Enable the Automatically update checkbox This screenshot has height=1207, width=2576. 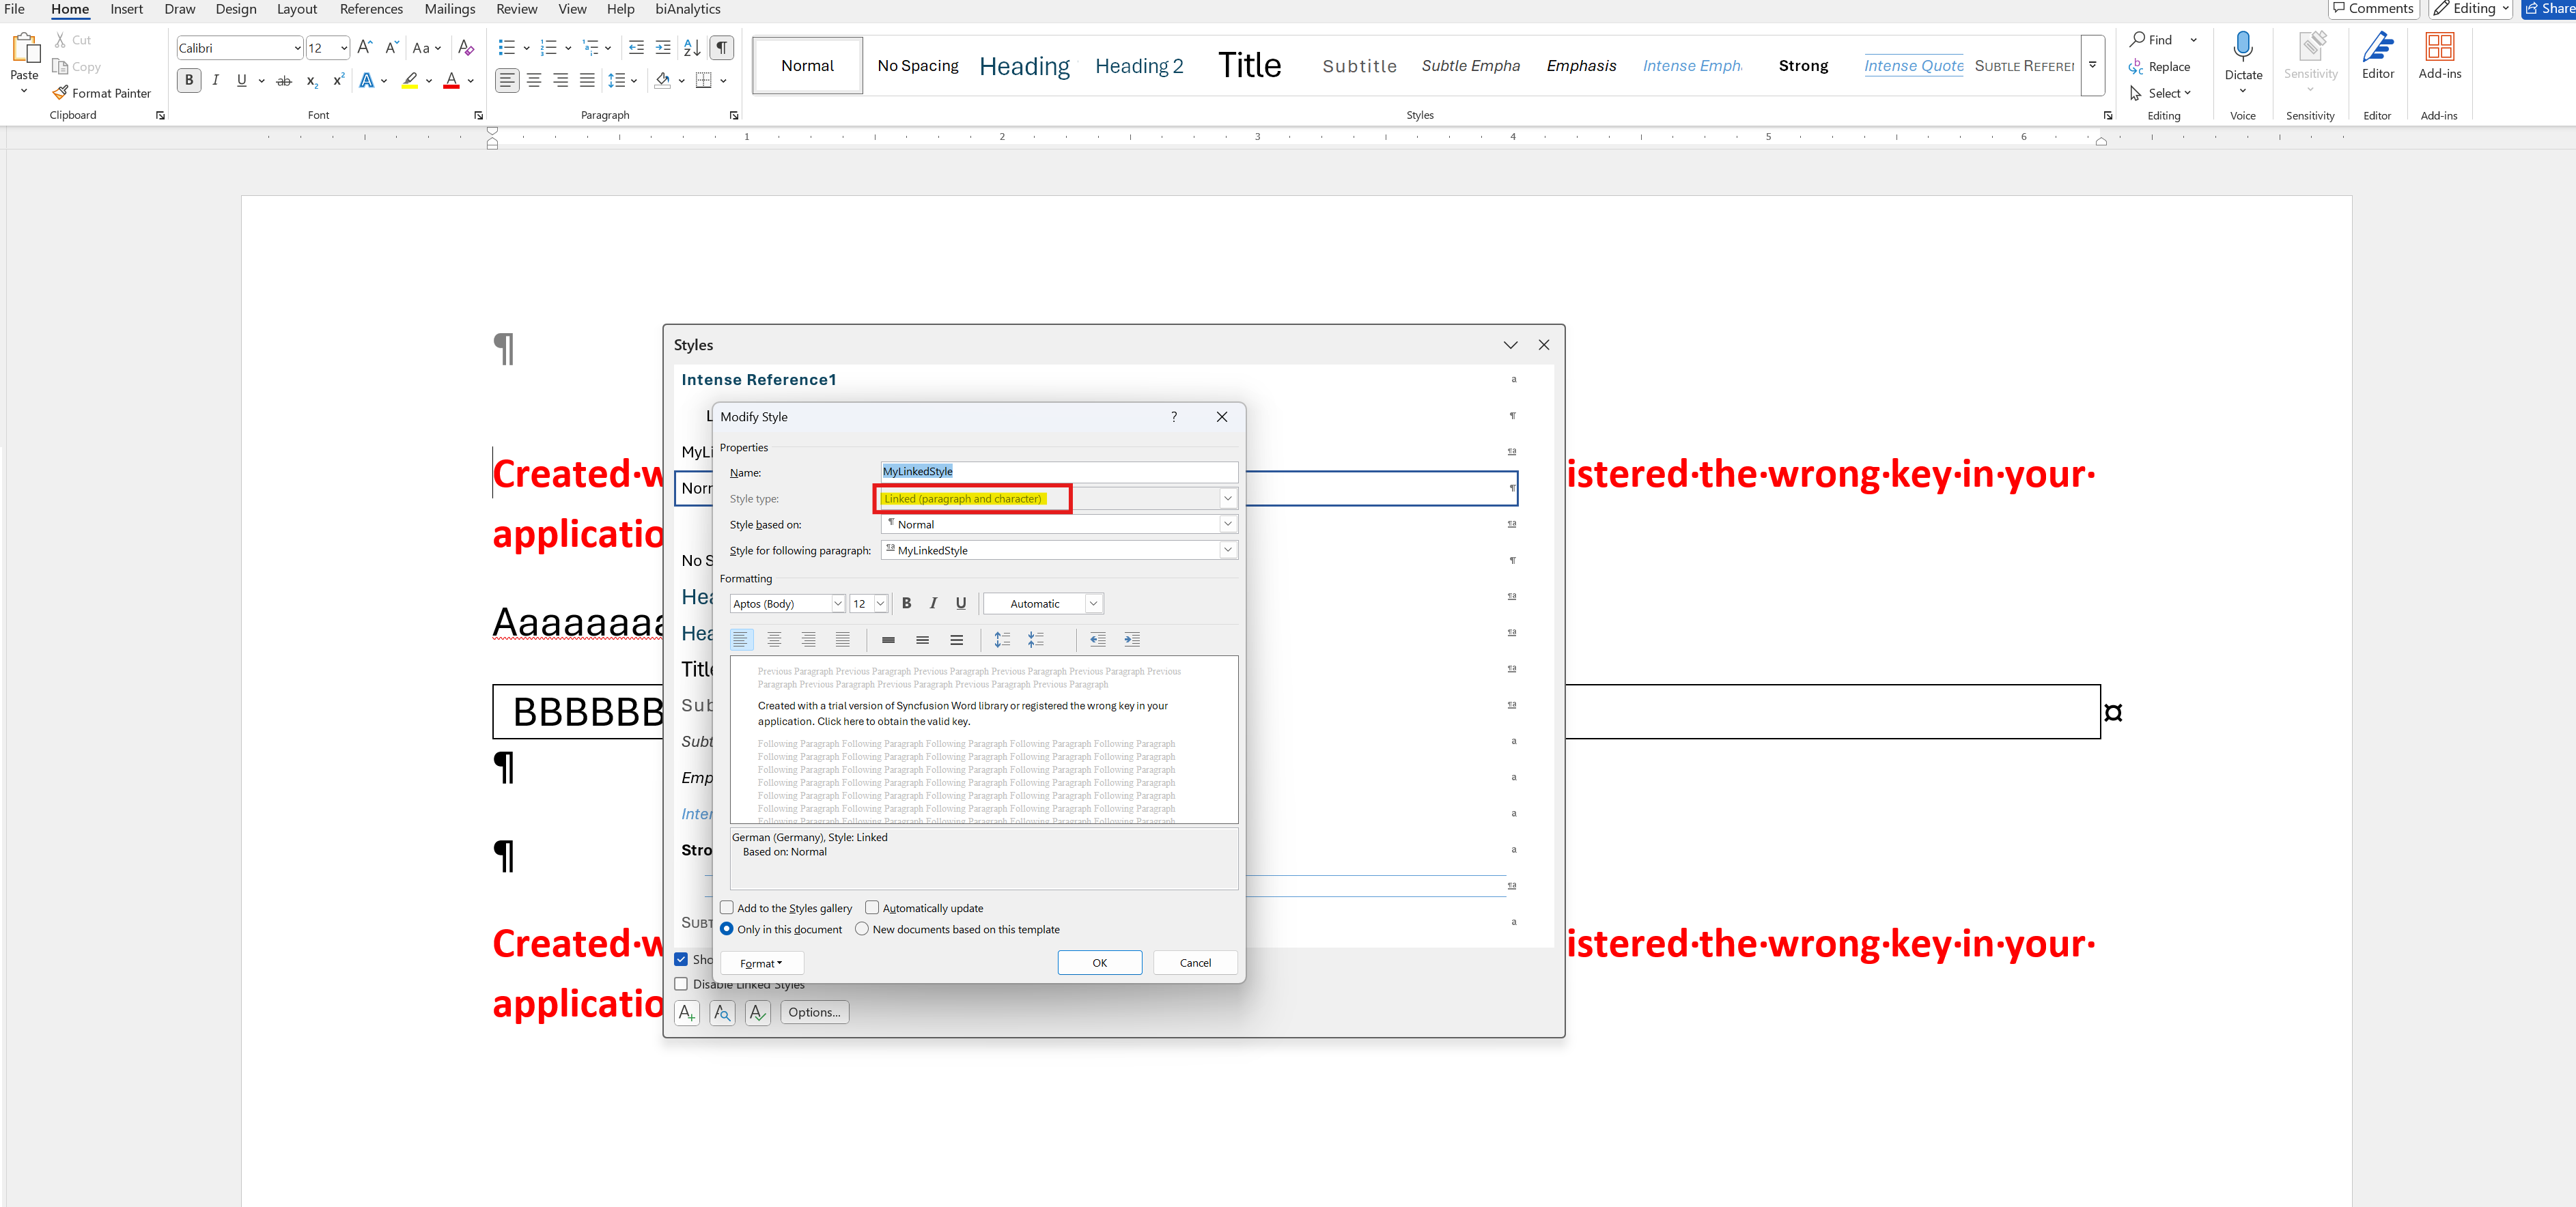872,908
